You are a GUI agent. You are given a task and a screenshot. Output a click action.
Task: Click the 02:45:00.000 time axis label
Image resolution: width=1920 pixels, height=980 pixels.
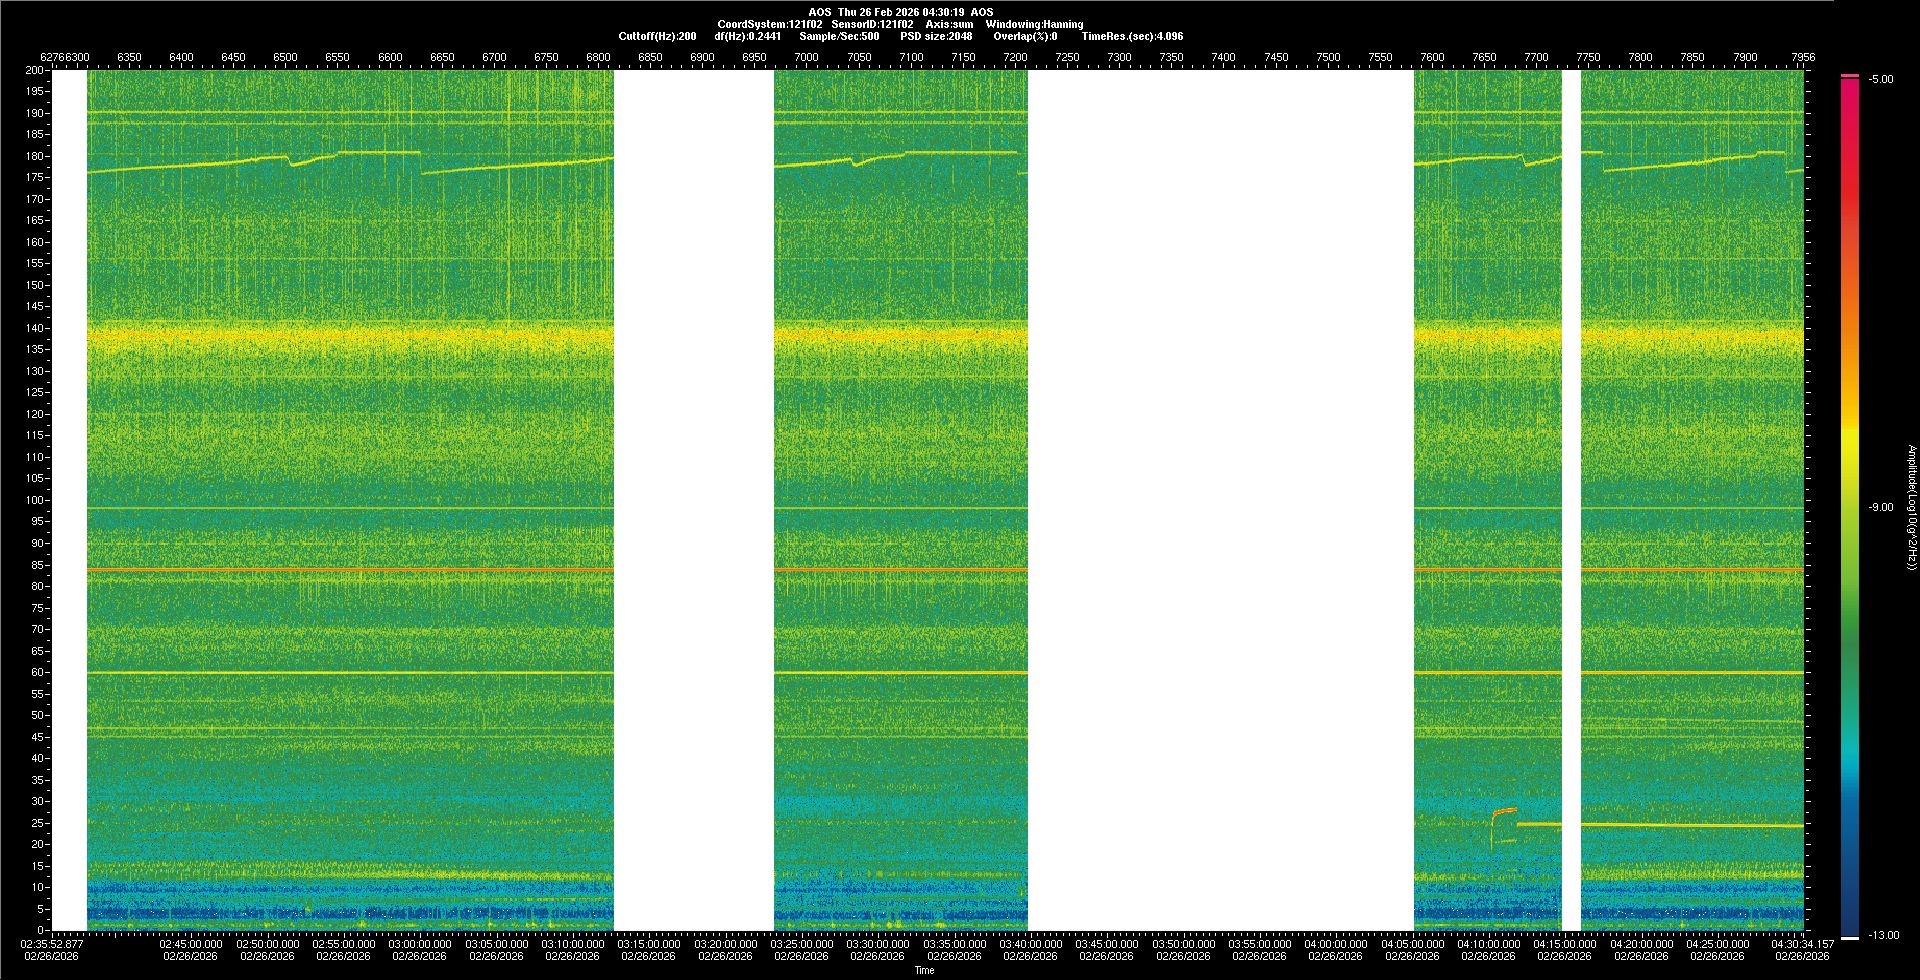191,944
